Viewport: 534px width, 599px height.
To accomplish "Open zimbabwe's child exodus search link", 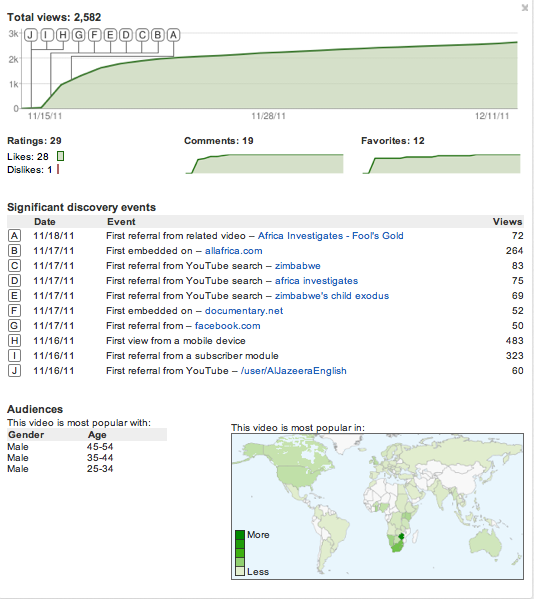I will (x=332, y=296).
